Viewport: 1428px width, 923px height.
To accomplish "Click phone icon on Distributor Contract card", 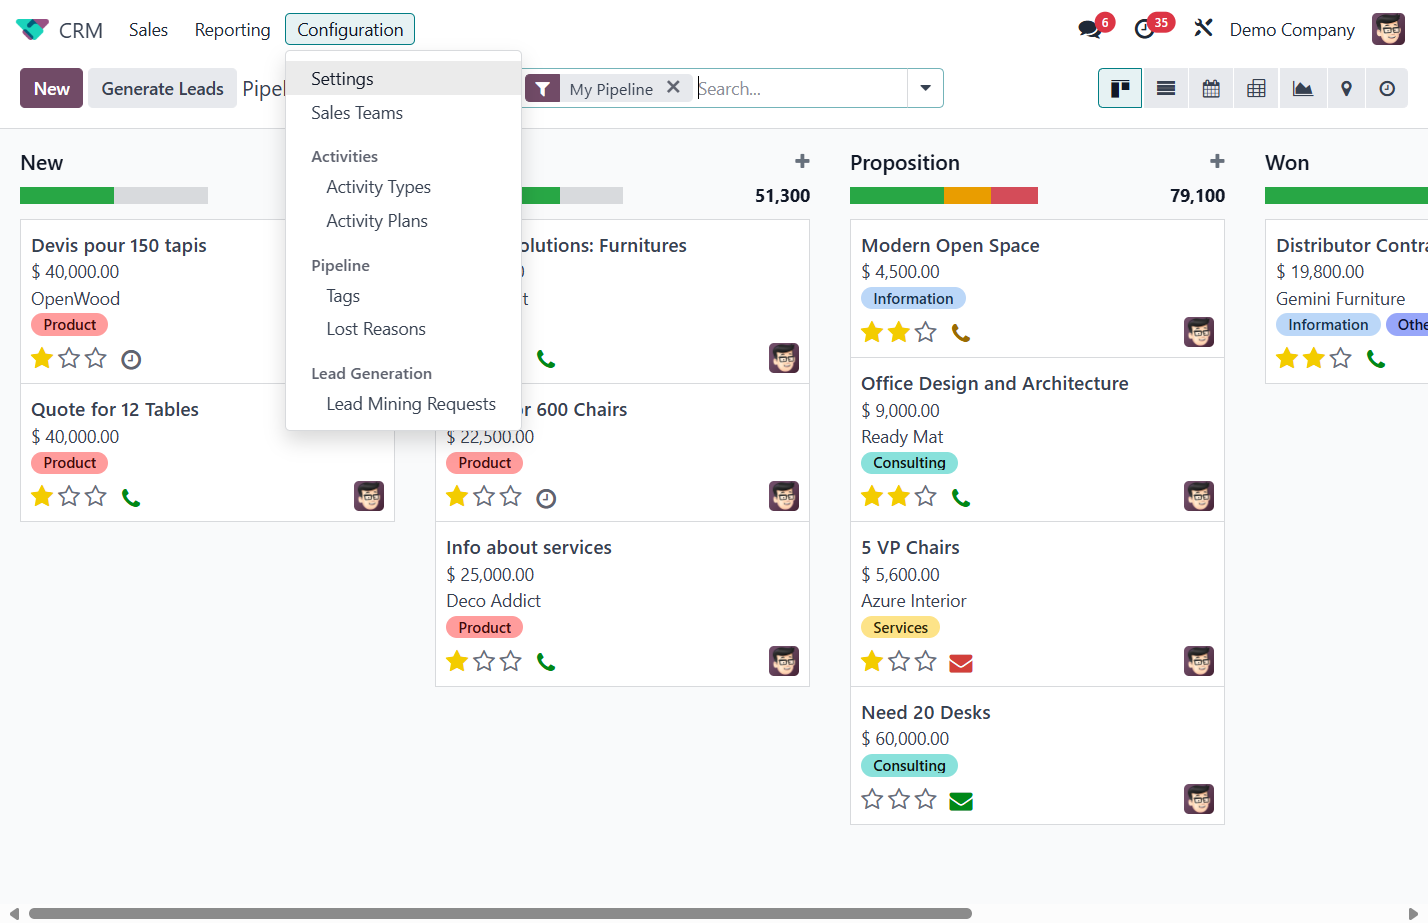I will click(1376, 359).
